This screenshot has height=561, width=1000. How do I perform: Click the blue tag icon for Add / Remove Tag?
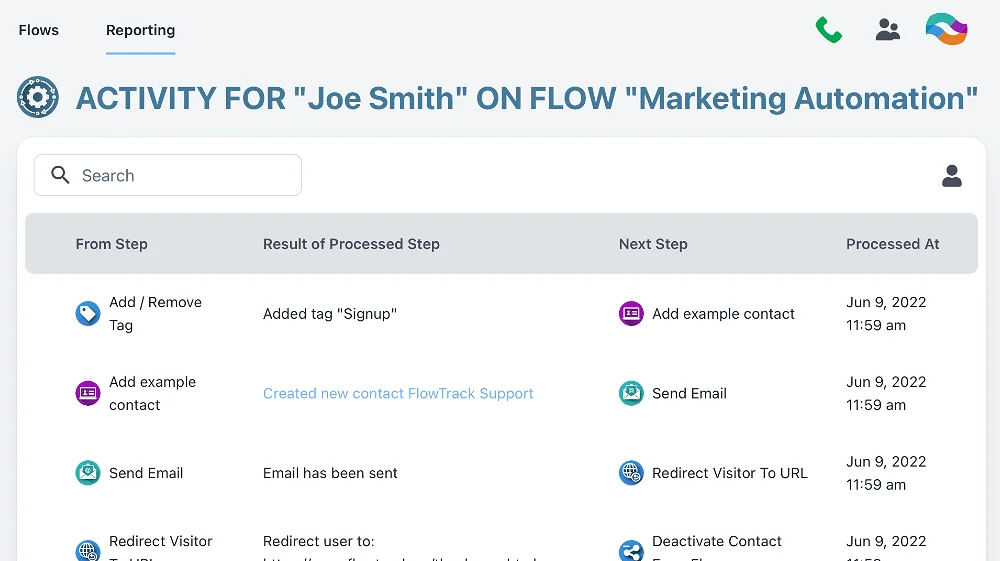pyautogui.click(x=88, y=314)
